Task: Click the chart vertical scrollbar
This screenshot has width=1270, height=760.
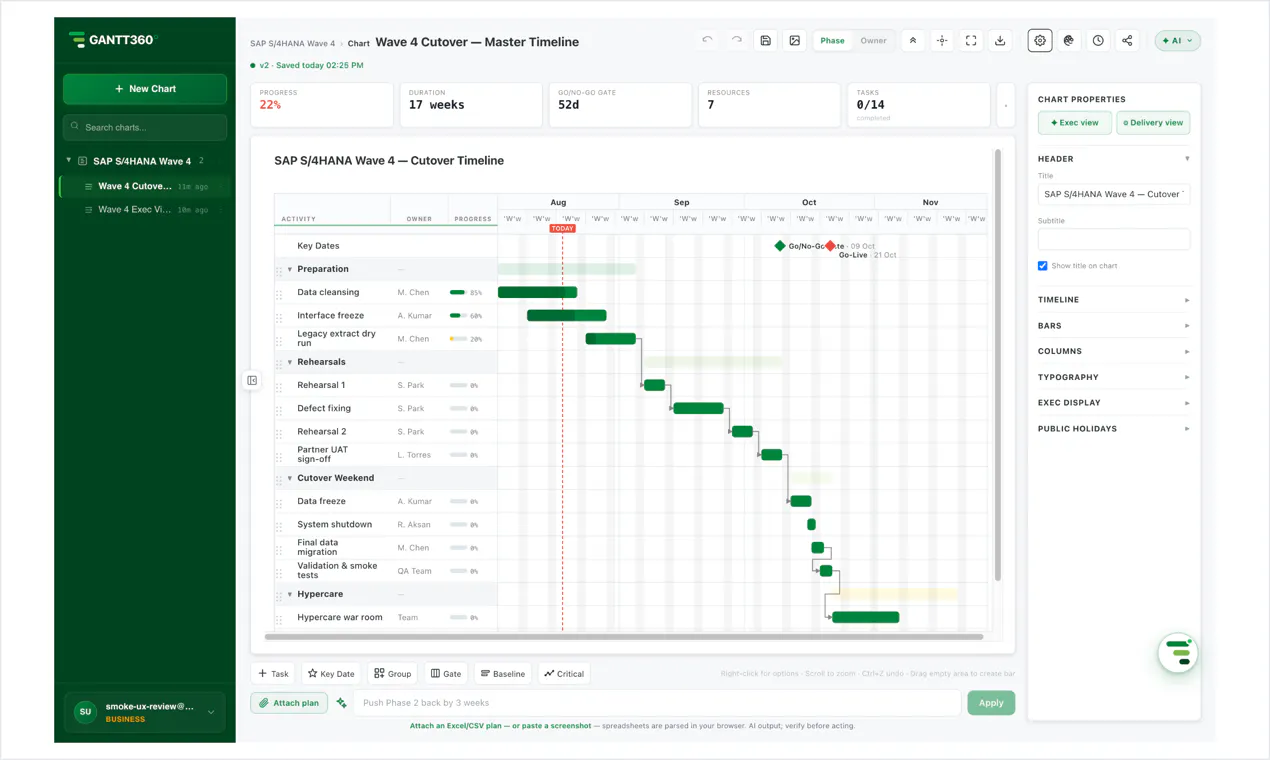Action: coord(997,365)
